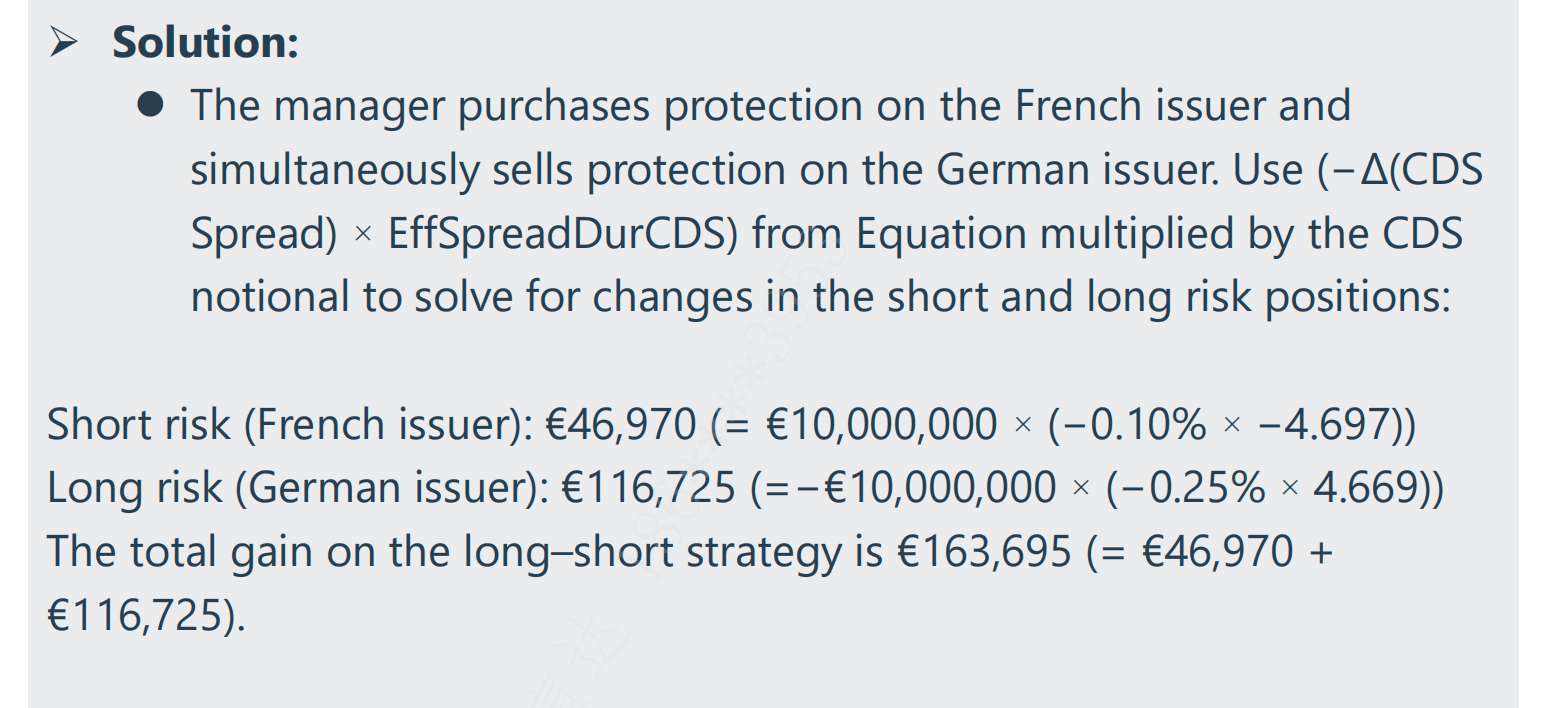Select the "Solution:" heading
Image resolution: width=1546 pixels, height=708 pixels.
tap(205, 43)
